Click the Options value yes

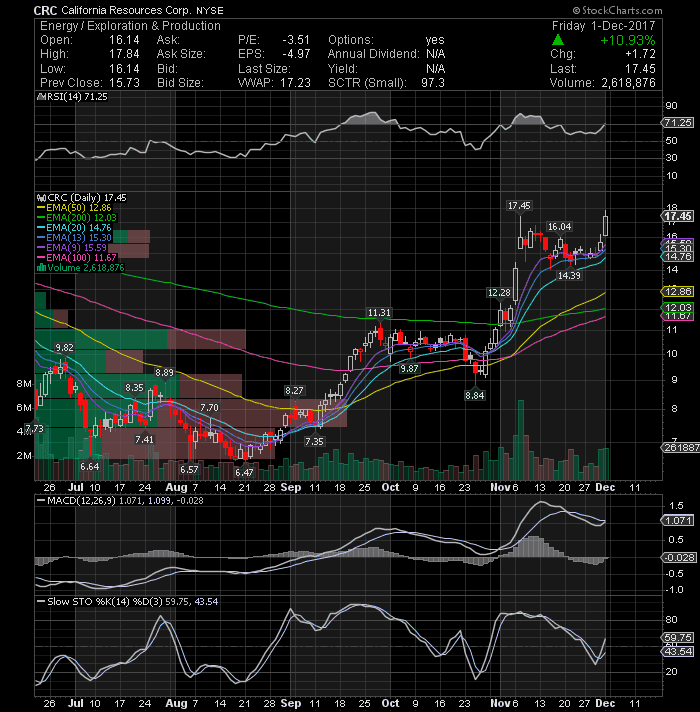click(x=435, y=40)
